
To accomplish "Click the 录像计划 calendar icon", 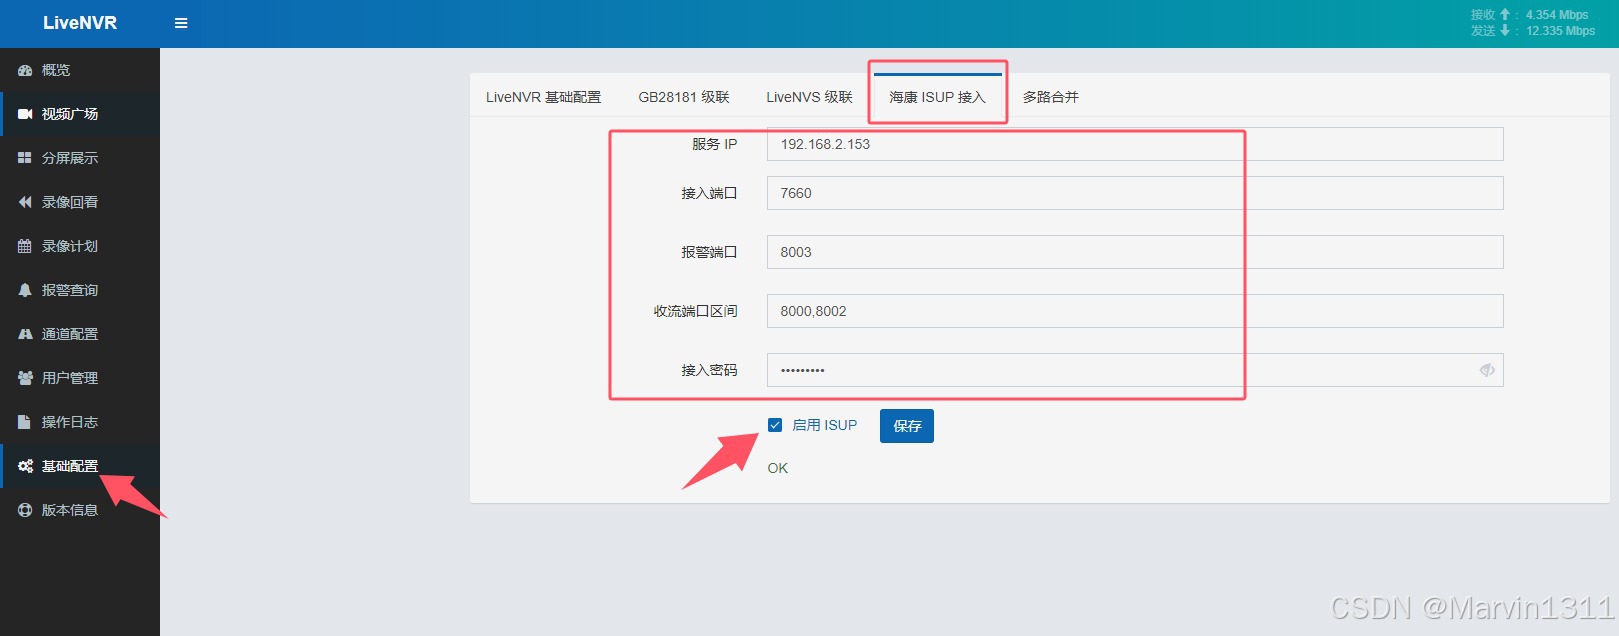I will point(25,246).
